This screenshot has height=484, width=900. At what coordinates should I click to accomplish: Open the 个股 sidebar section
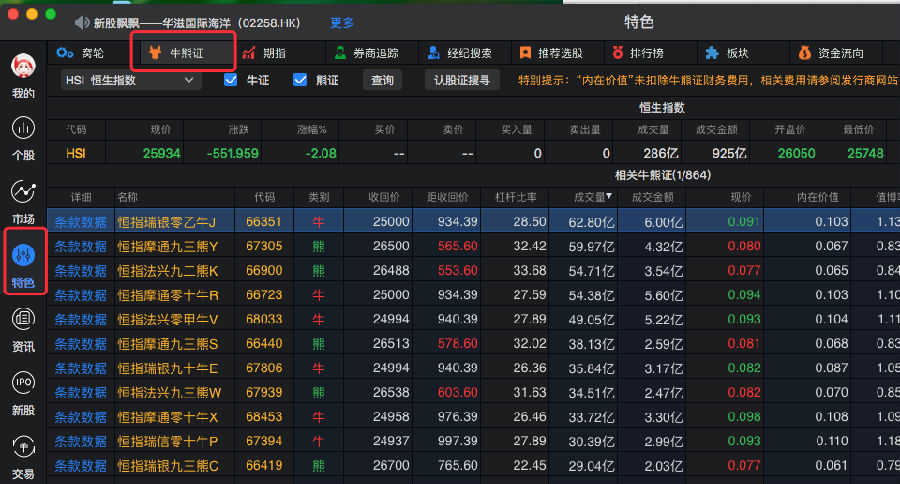(24, 138)
